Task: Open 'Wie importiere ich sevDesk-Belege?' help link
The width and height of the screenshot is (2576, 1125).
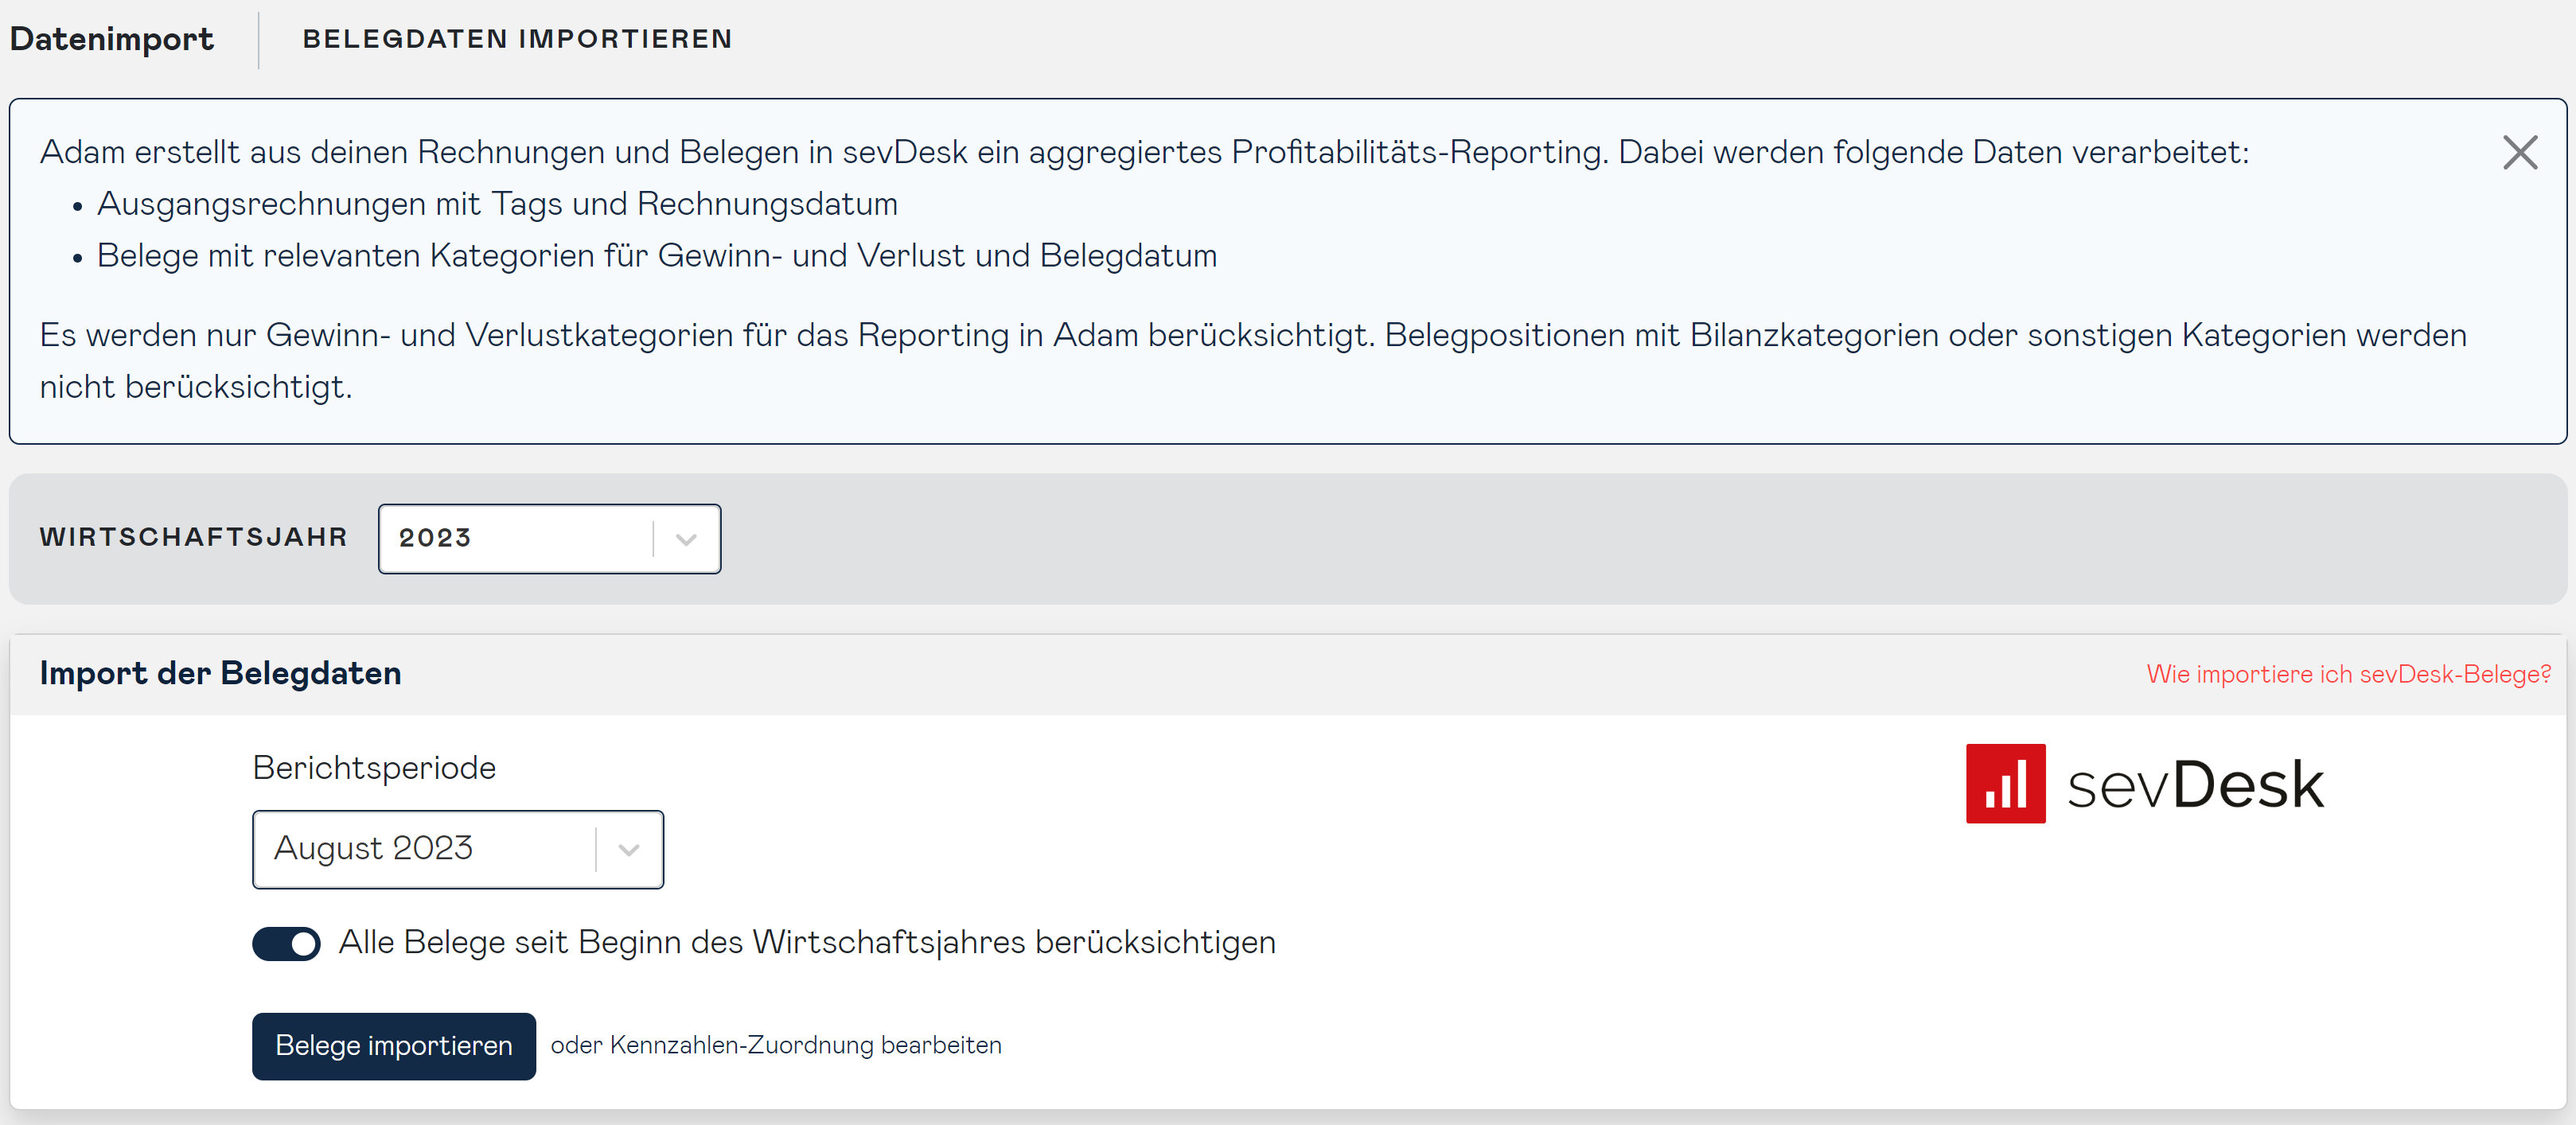Action: pyautogui.click(x=2348, y=674)
